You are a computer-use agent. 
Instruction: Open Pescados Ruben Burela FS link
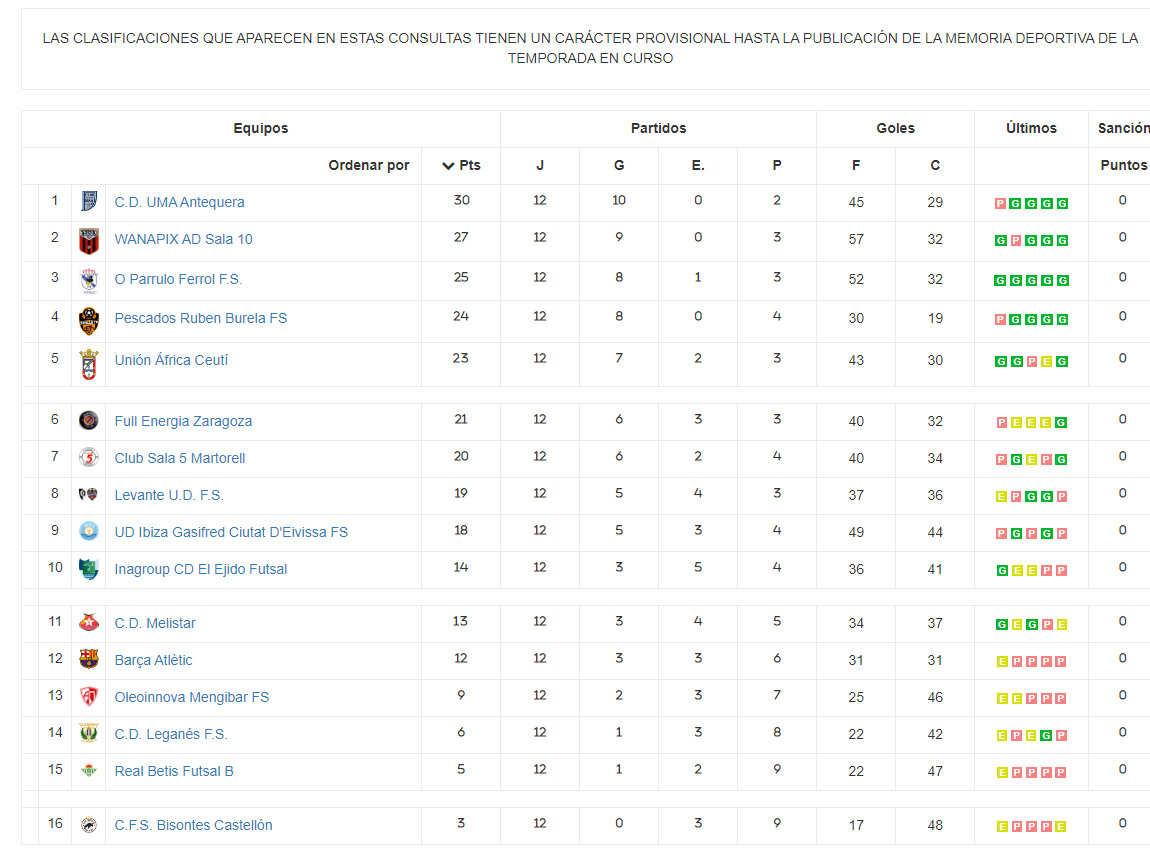(201, 318)
